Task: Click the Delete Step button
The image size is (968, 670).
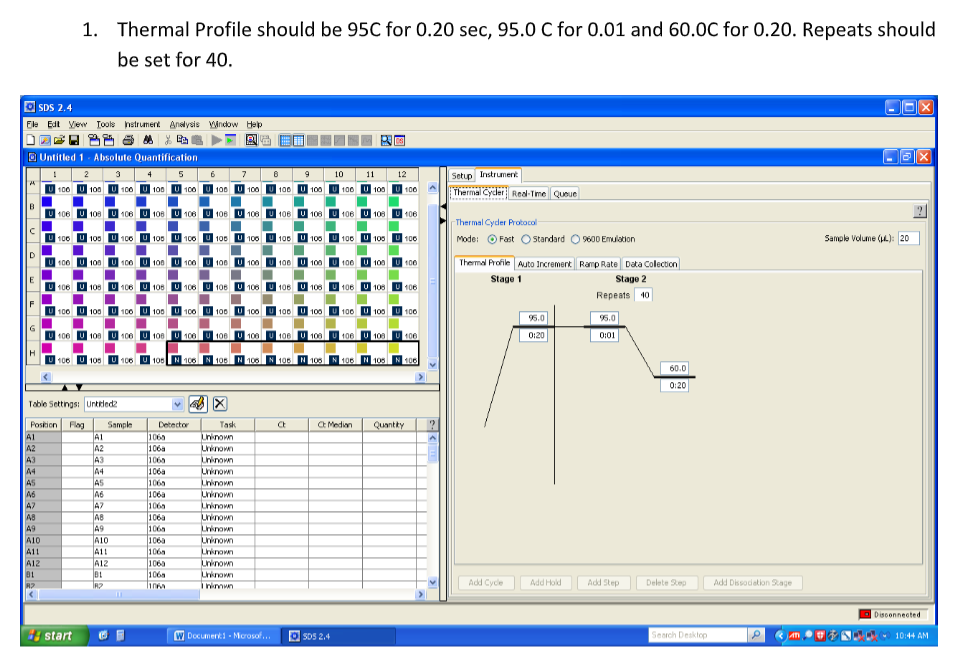Action: point(666,582)
